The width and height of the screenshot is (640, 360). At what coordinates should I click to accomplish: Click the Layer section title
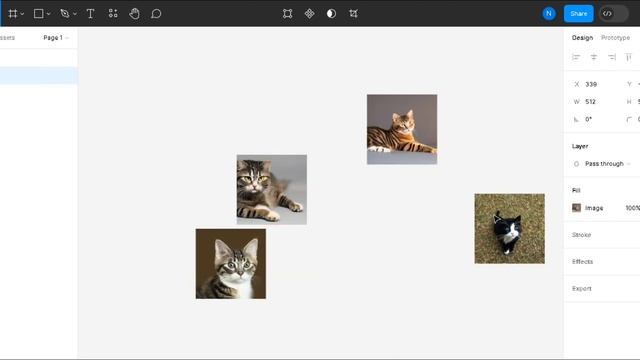click(x=580, y=146)
